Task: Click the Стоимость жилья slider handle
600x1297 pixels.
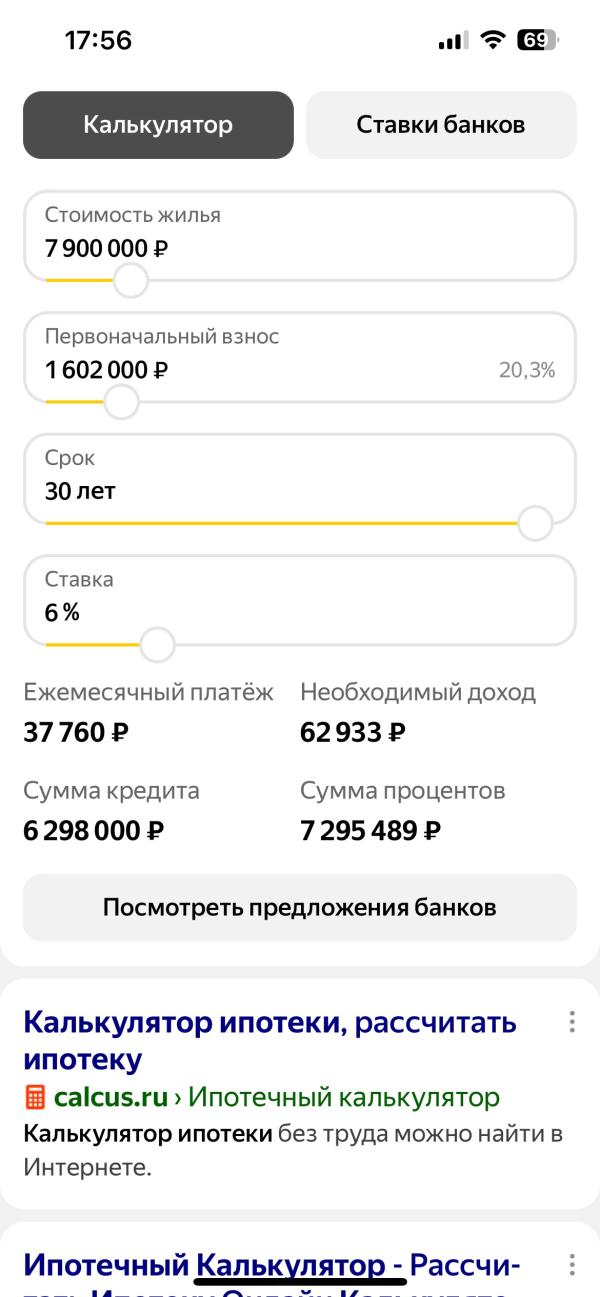Action: click(x=130, y=281)
